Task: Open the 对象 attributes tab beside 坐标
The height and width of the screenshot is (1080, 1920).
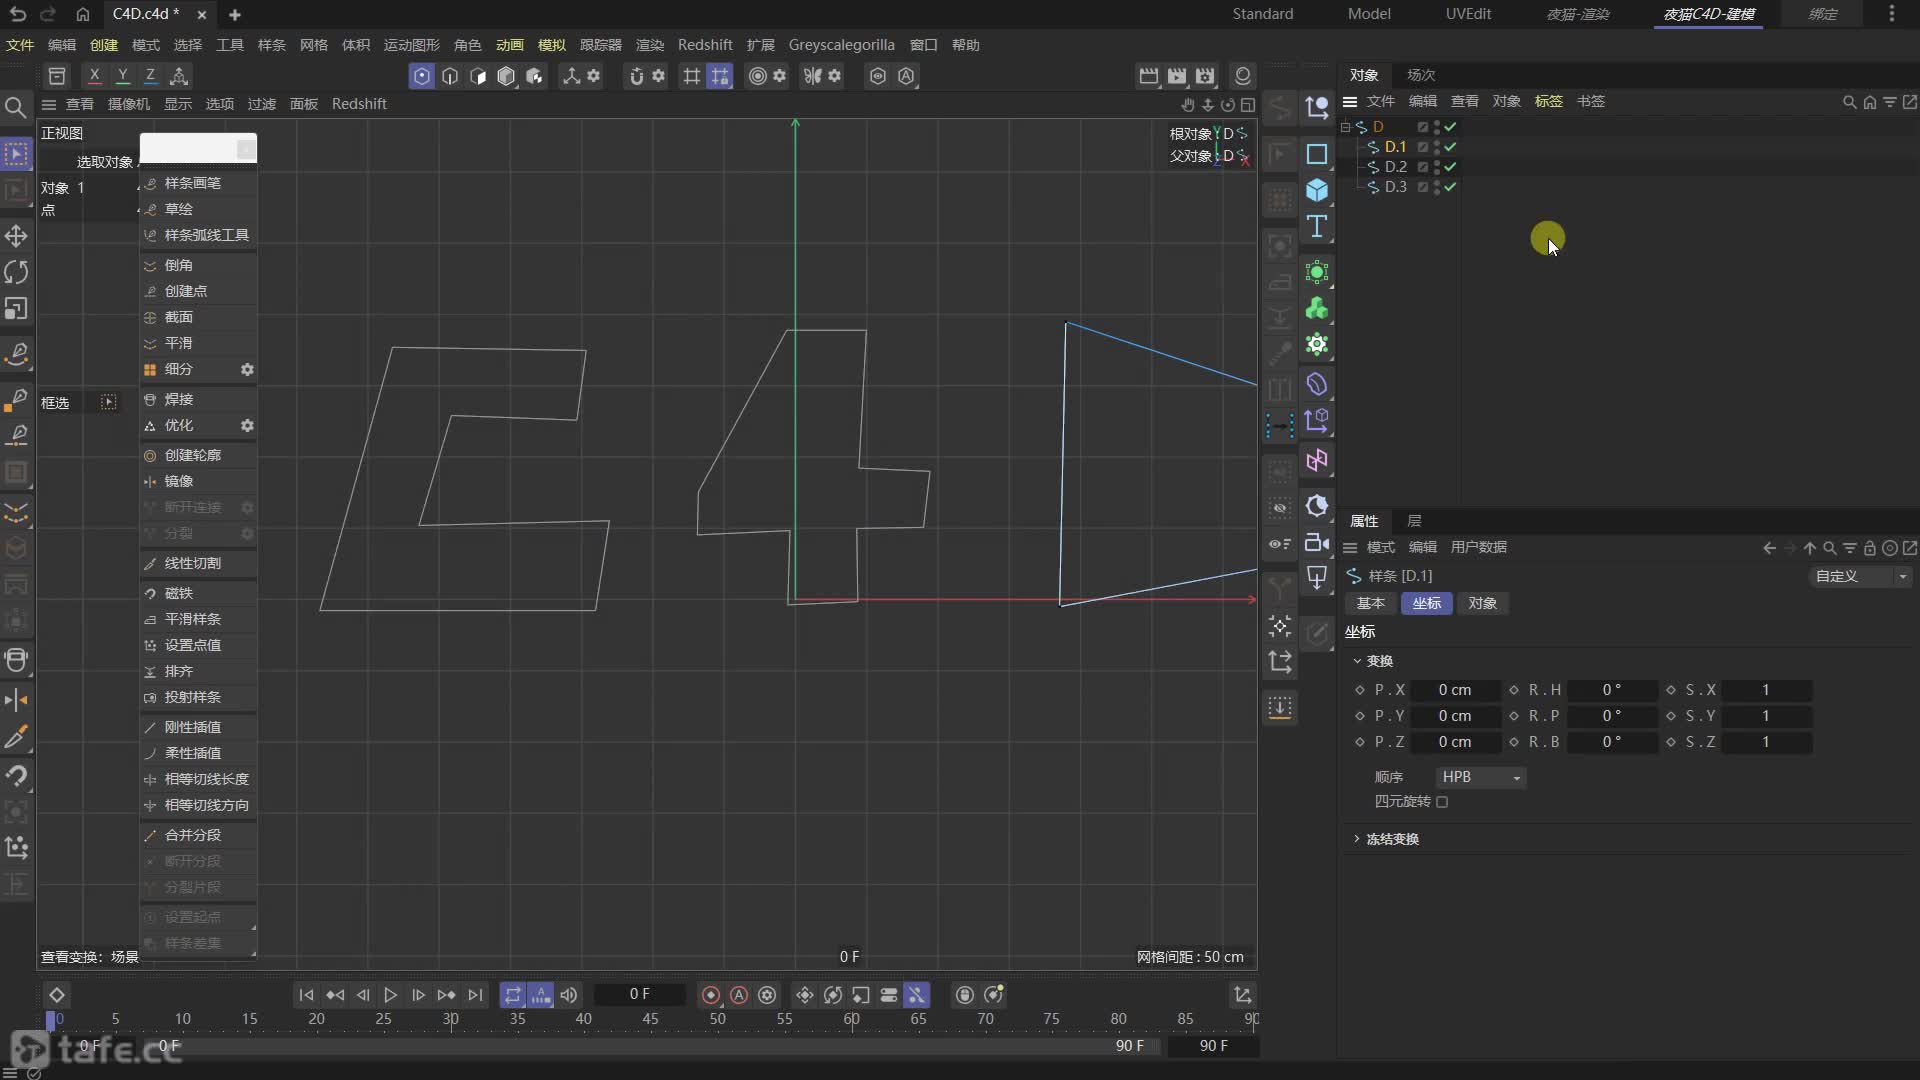Action: (1482, 603)
